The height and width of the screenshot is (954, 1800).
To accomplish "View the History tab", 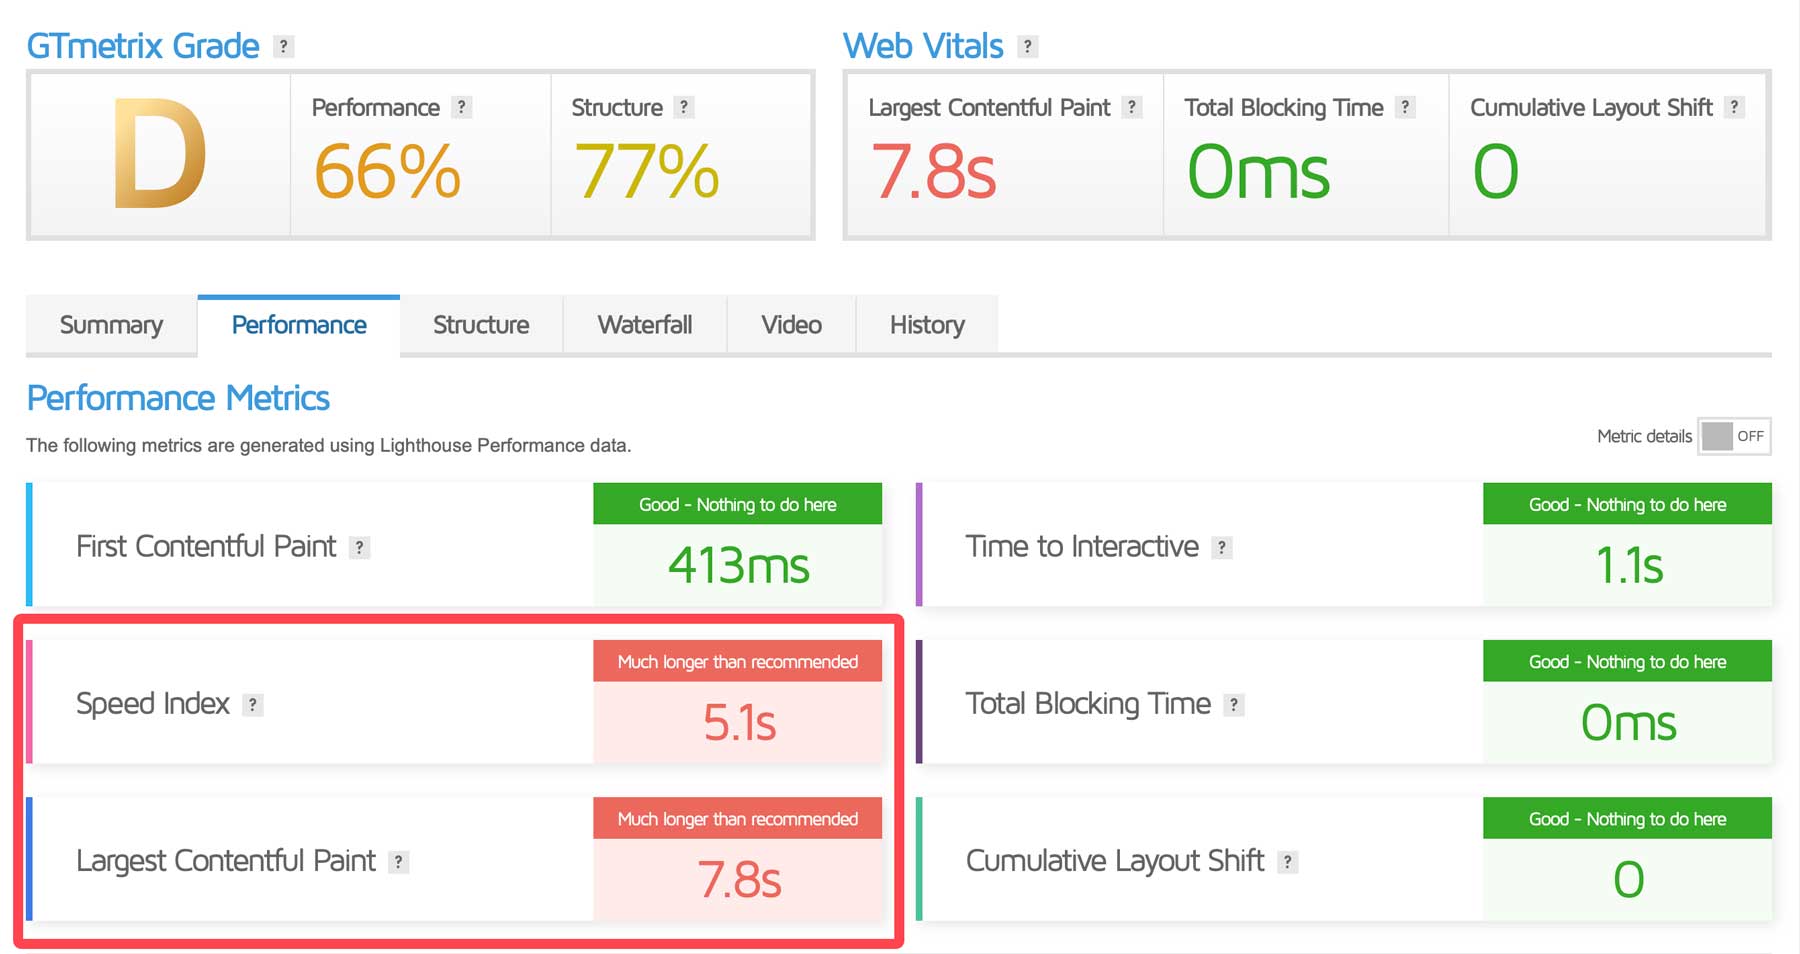I will (926, 324).
